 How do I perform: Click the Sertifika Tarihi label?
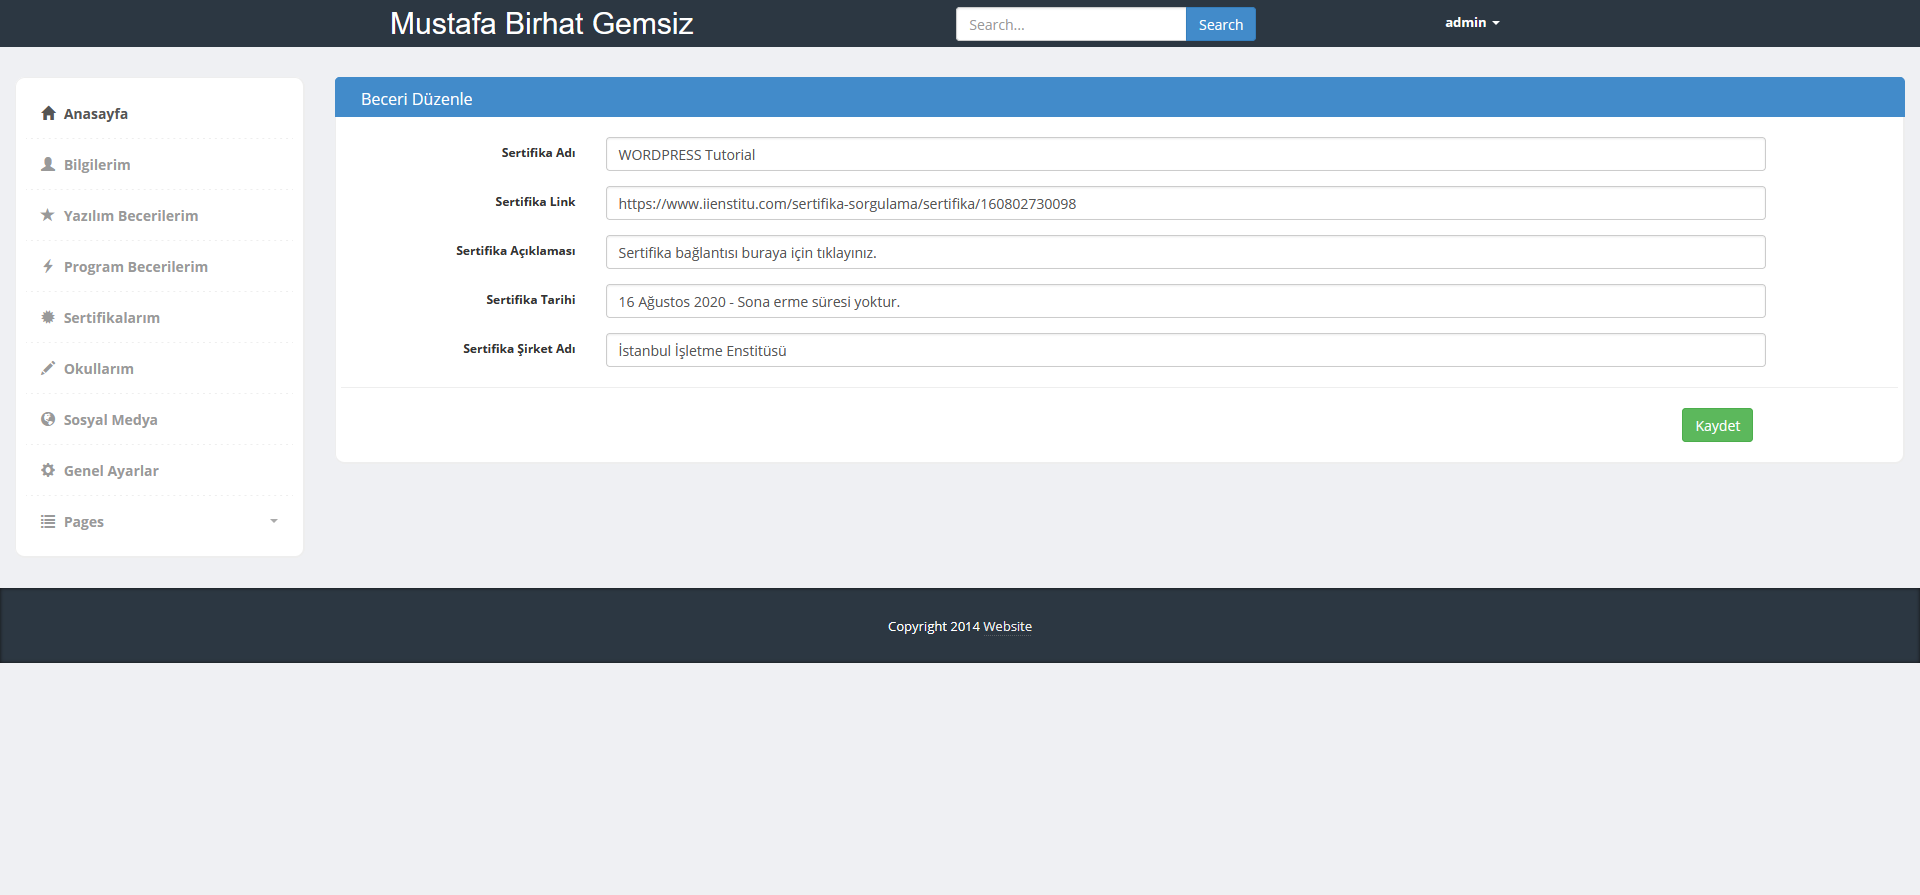(x=530, y=300)
